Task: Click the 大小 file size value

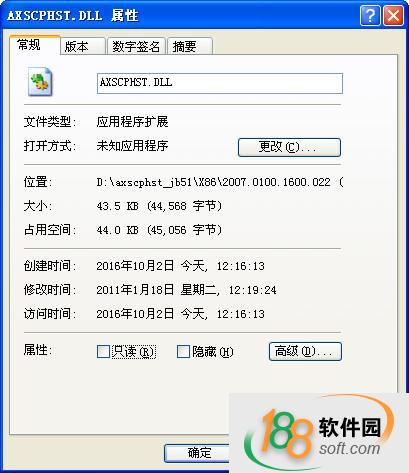Action: [159, 206]
